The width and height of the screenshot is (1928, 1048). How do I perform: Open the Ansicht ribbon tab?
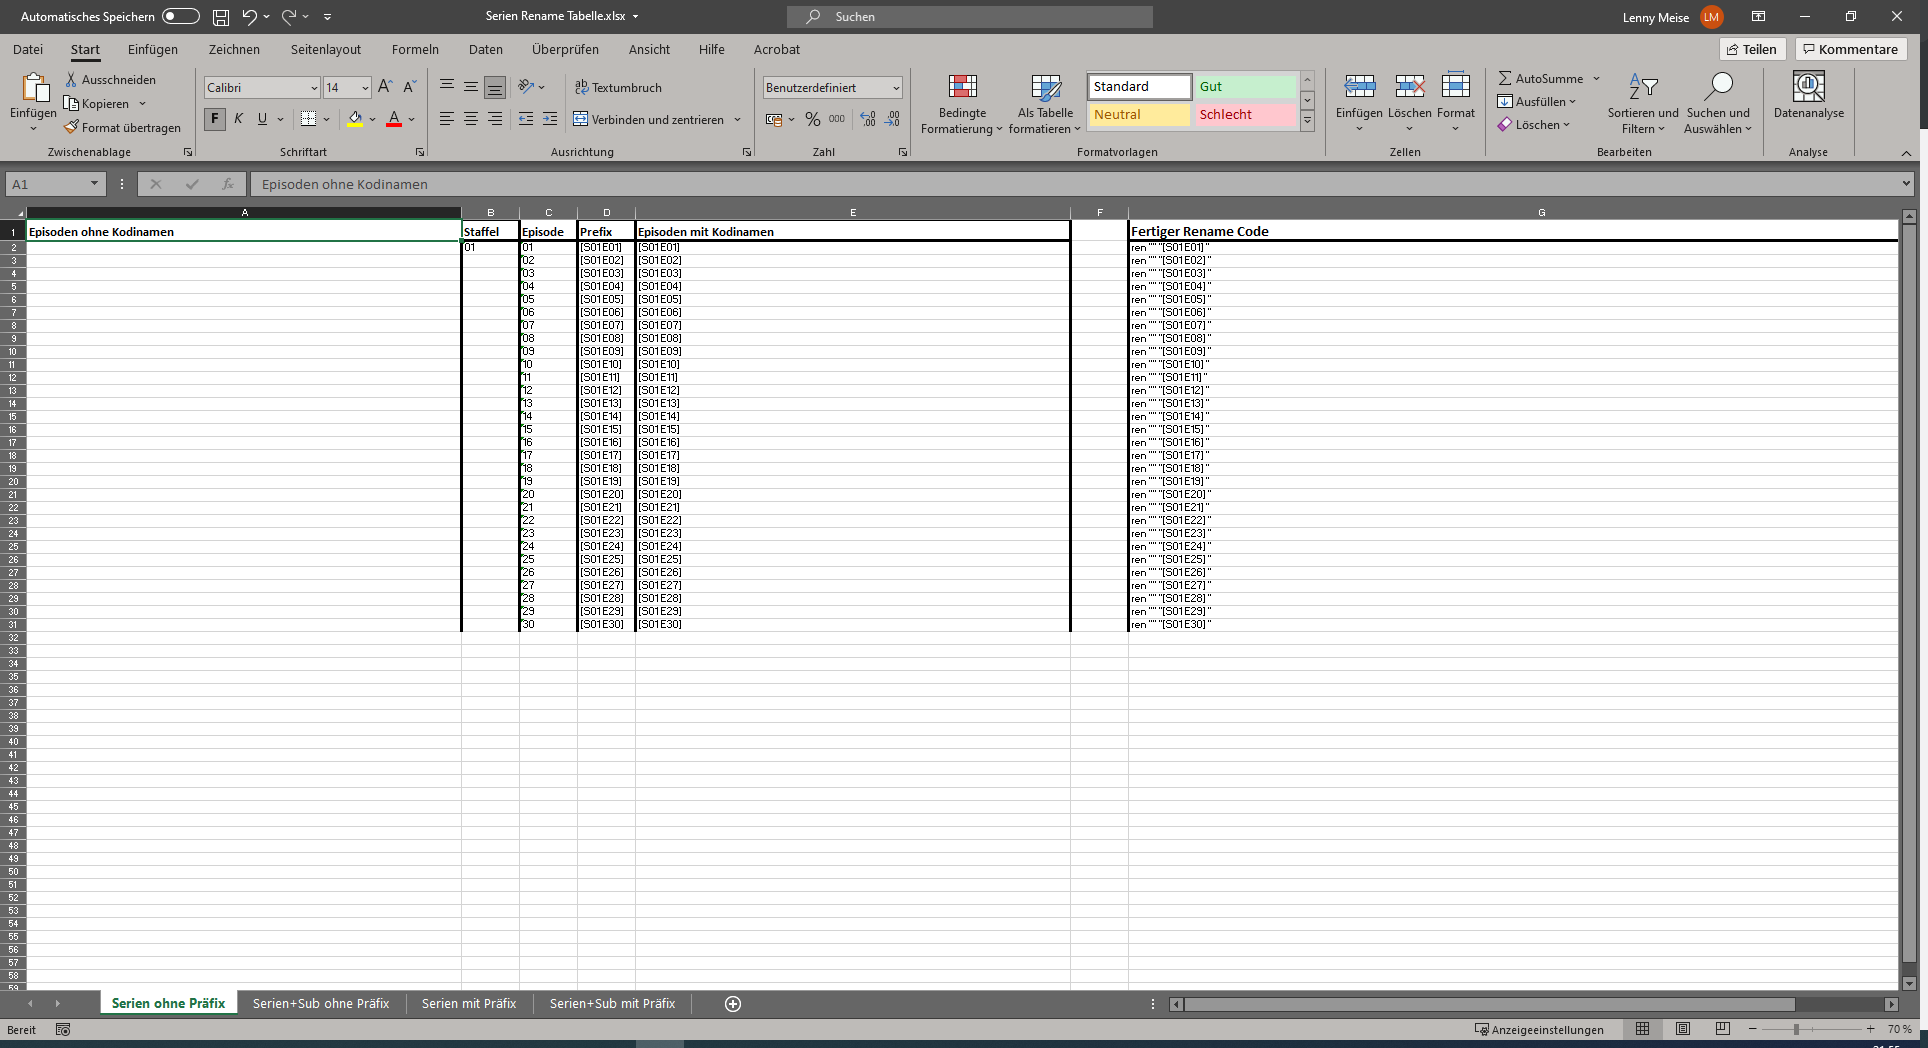(x=649, y=49)
